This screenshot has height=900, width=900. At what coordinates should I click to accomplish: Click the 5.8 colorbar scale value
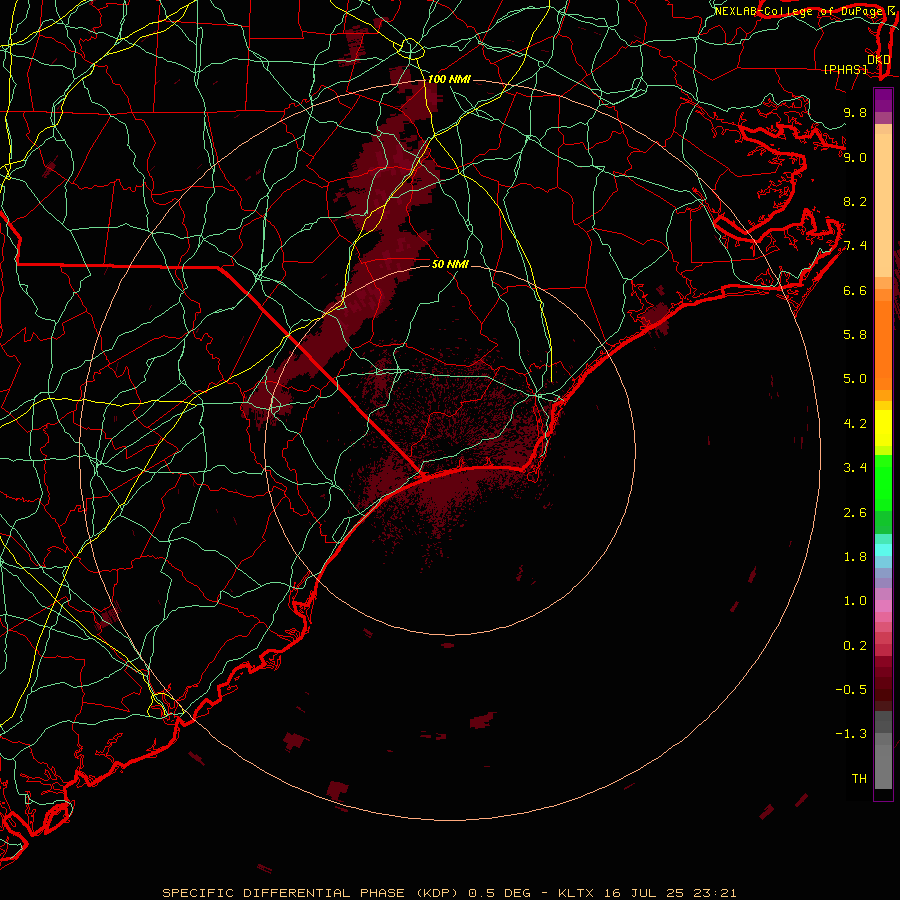click(855, 334)
